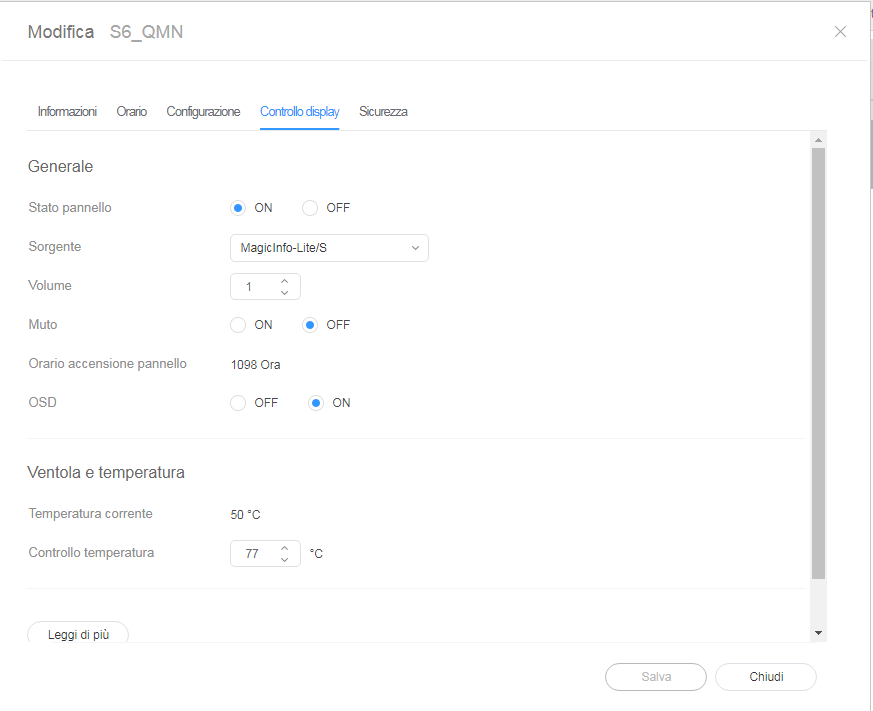The image size is (873, 711).
Task: Raise Controllo temperatura with up arrow
Action: click(x=284, y=547)
